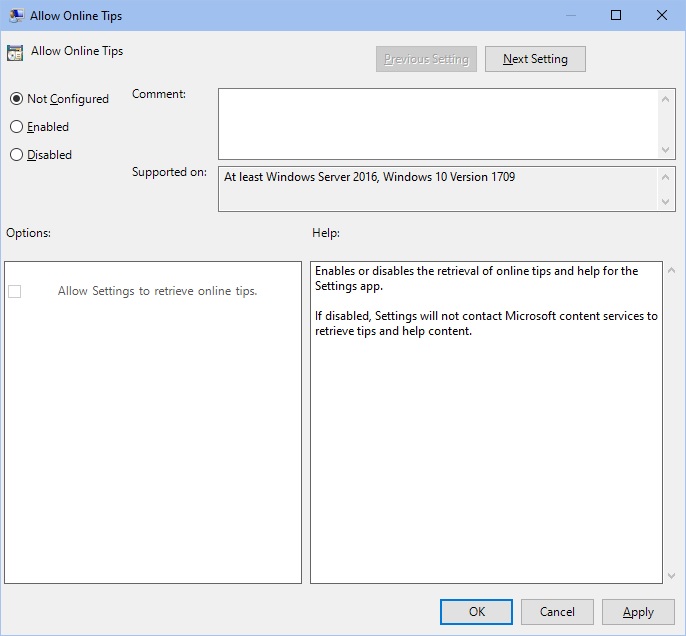
Task: Click the Allow Online Tips heading text
Action: (77, 51)
